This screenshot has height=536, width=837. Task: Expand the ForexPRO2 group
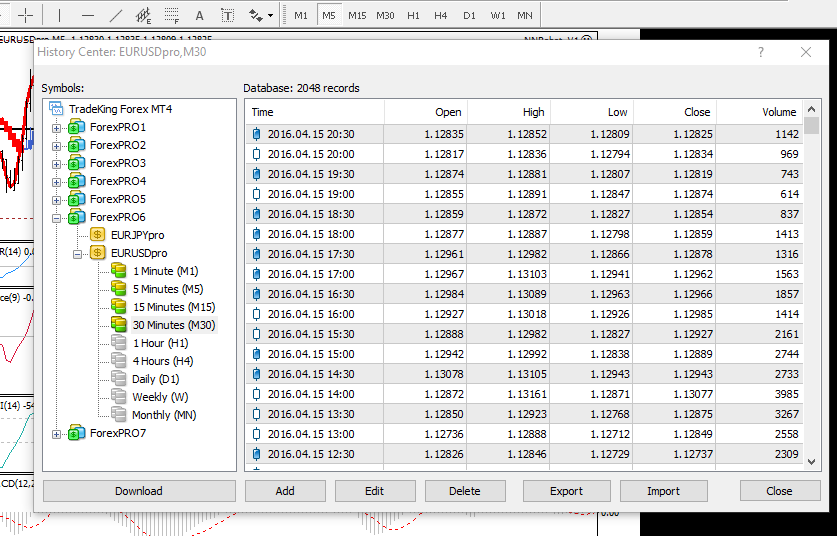click(56, 146)
